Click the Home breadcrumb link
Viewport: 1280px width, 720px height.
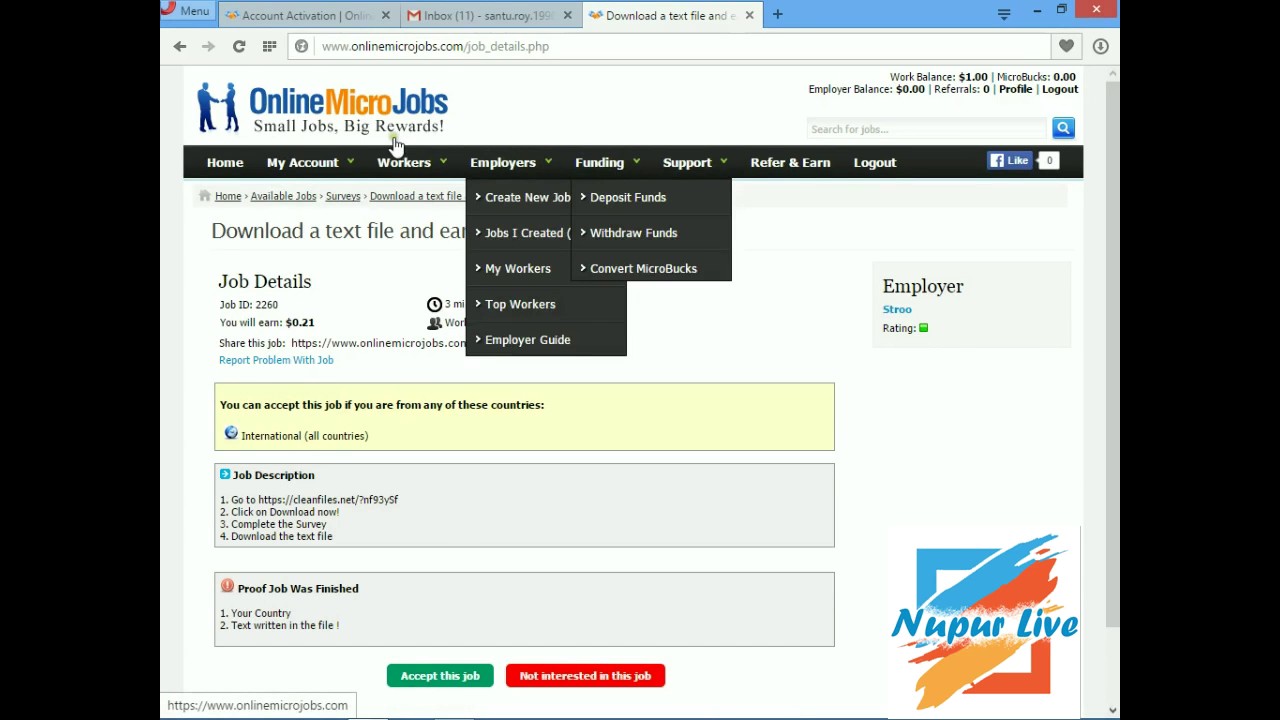(x=228, y=196)
